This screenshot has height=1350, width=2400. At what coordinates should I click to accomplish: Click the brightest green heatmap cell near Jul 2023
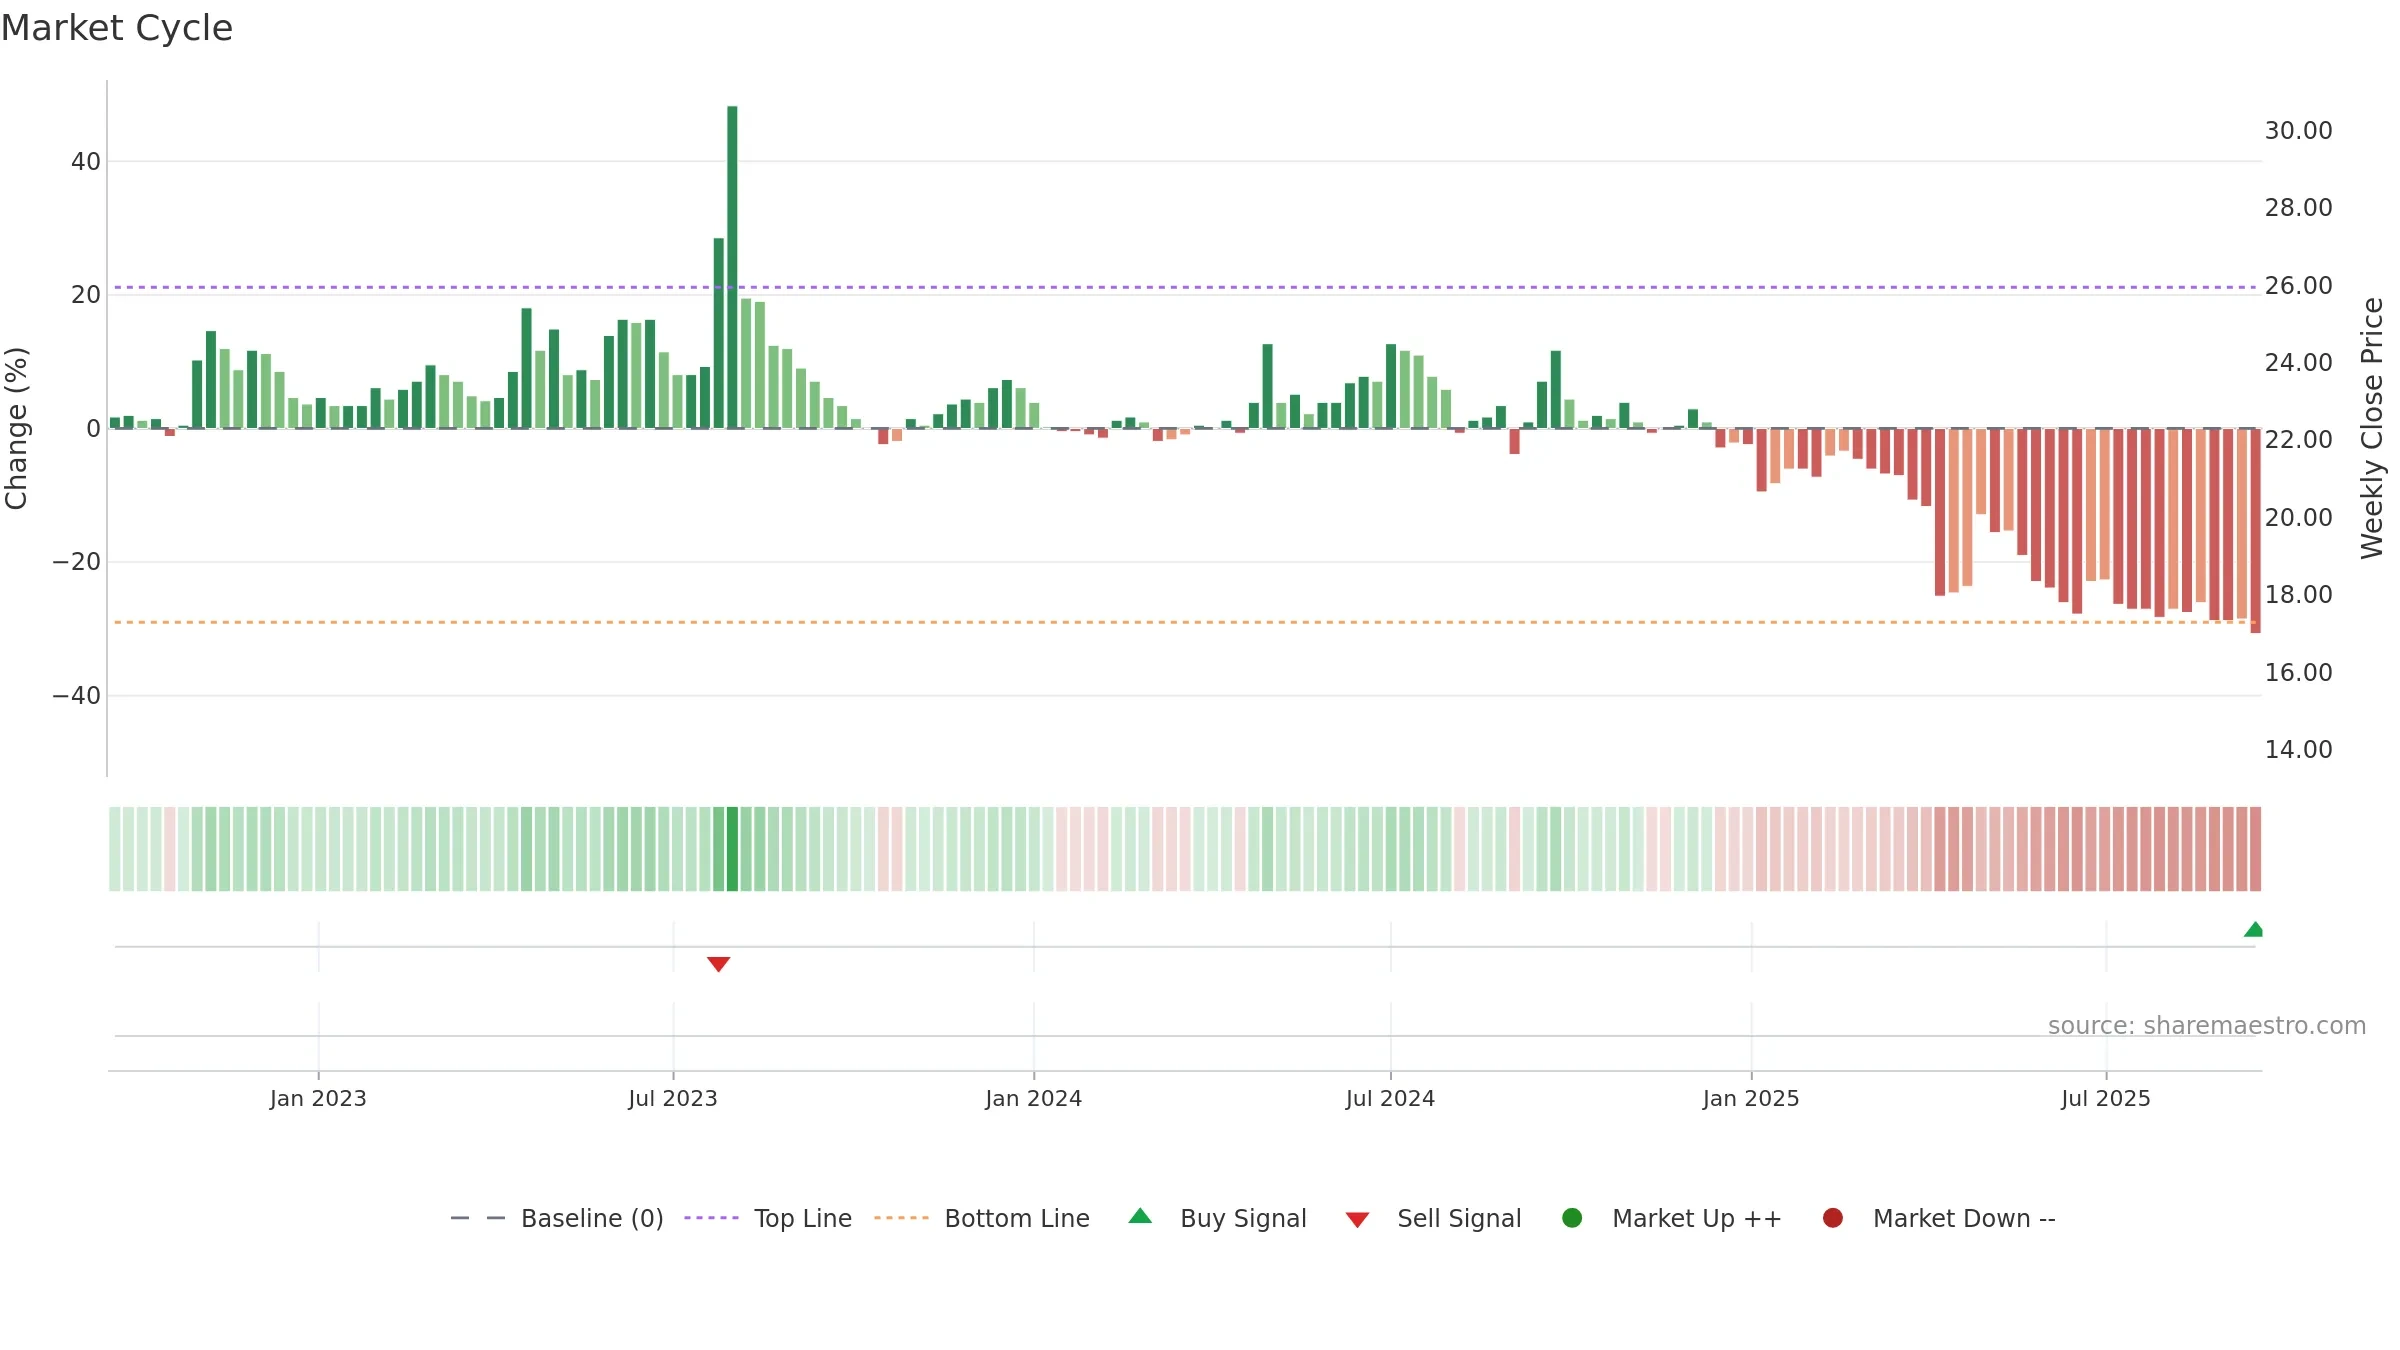[732, 849]
